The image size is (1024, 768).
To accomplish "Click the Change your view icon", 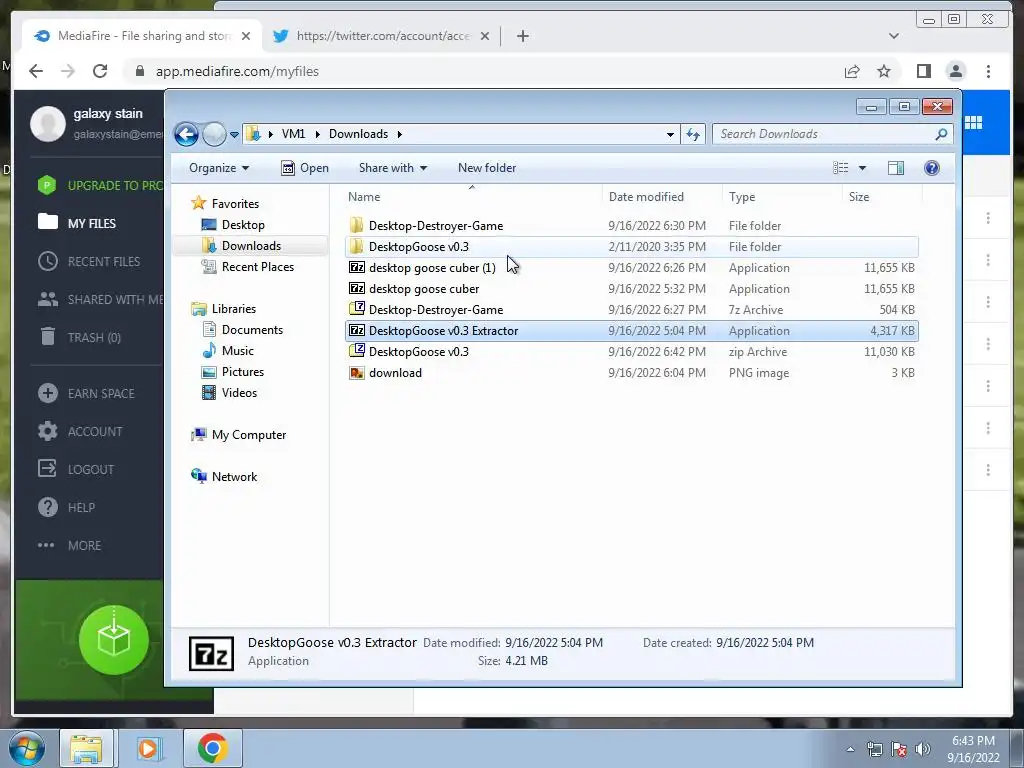I will (840, 168).
